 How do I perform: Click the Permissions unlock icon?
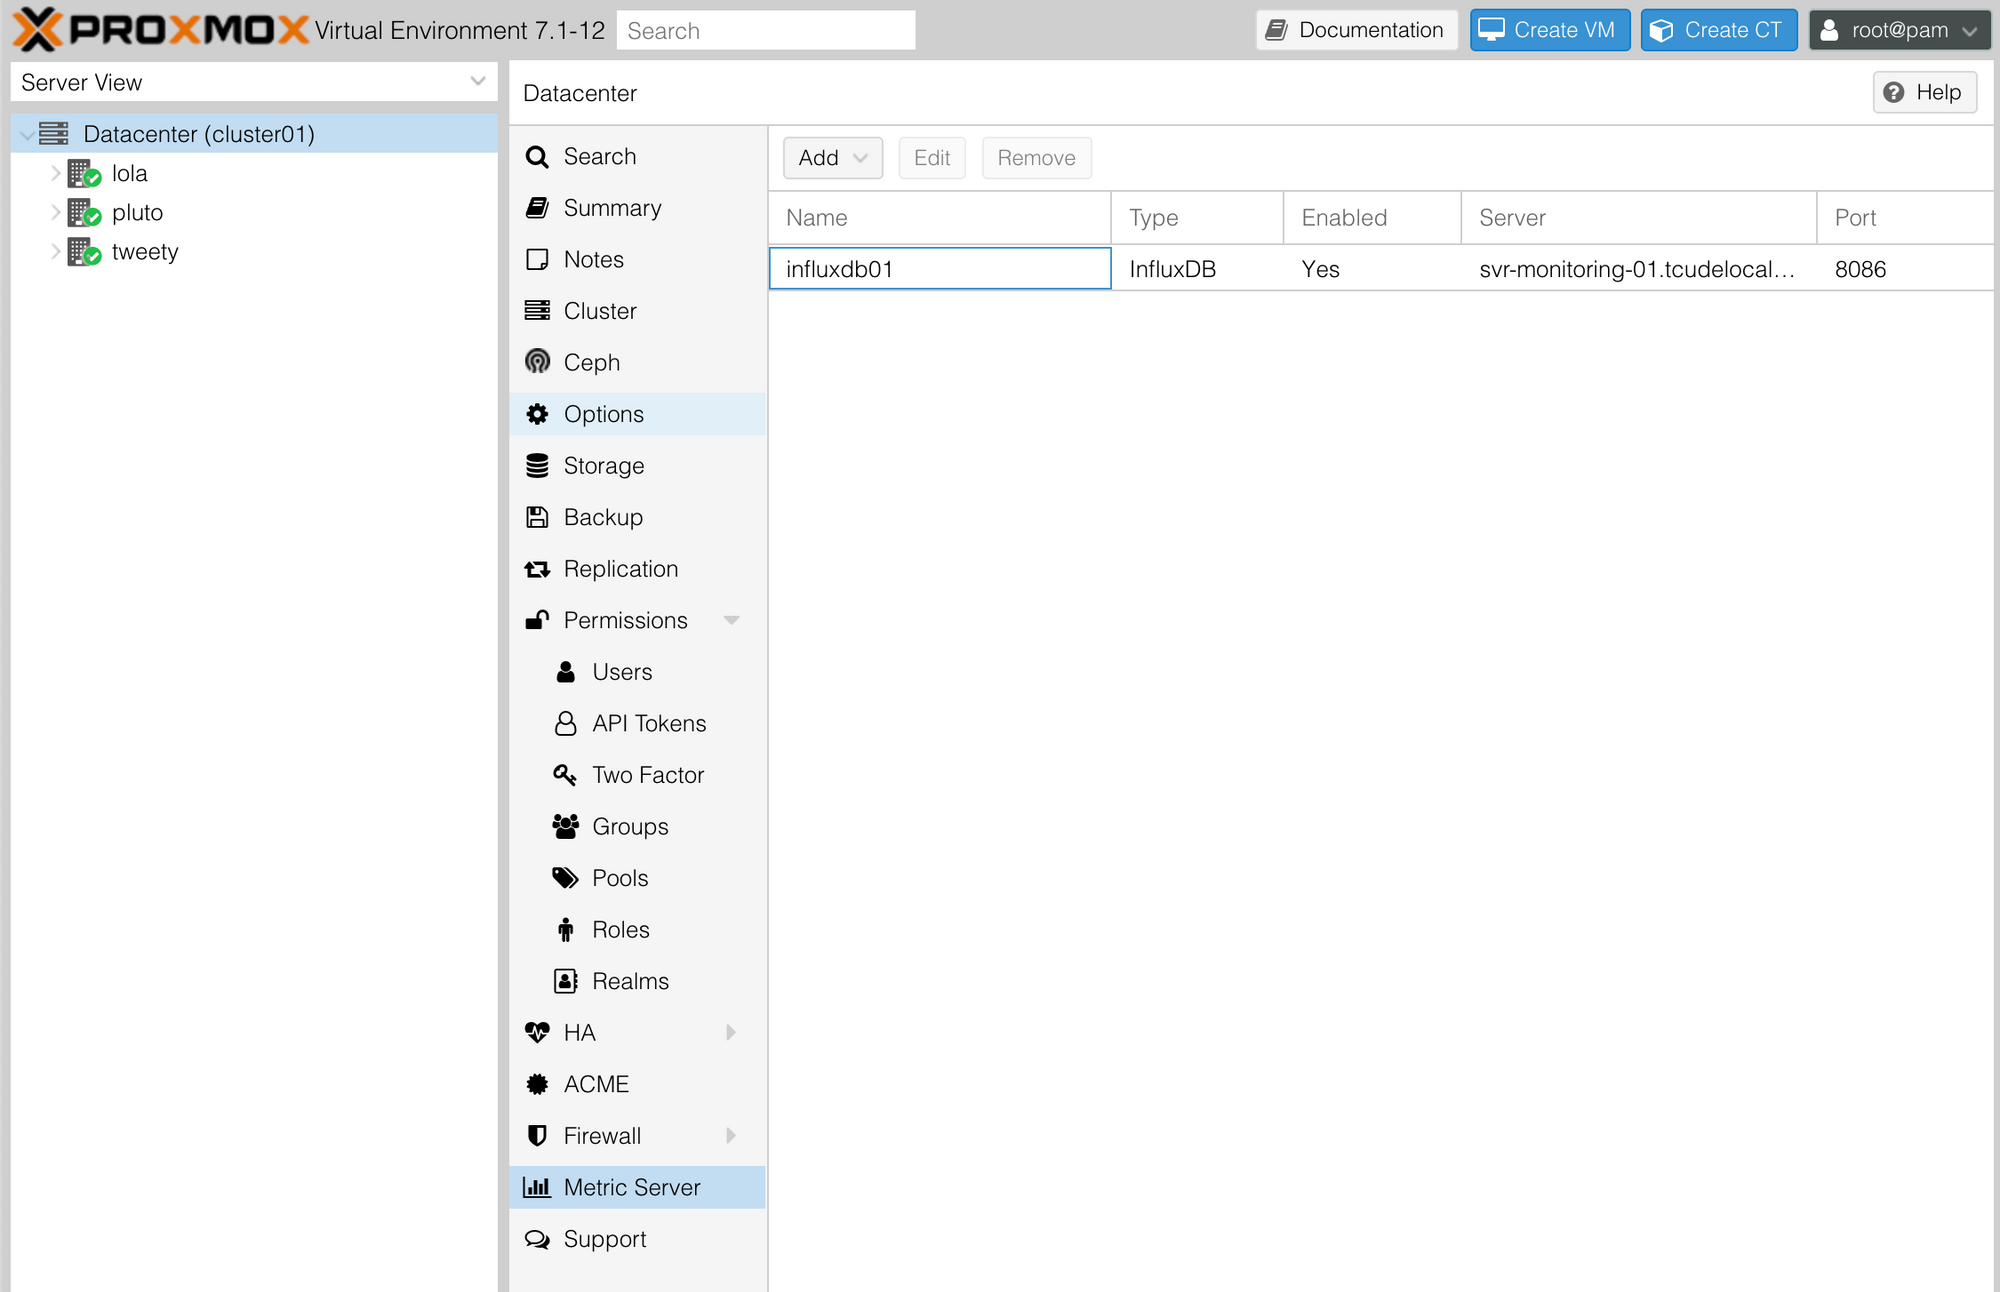537,620
